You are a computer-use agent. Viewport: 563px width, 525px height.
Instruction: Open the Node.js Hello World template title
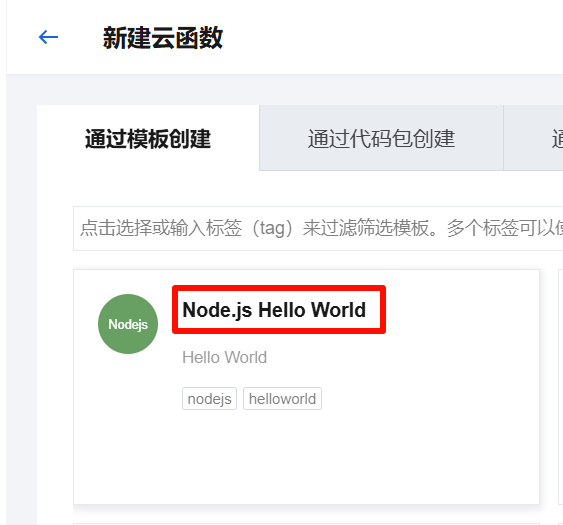click(x=274, y=310)
